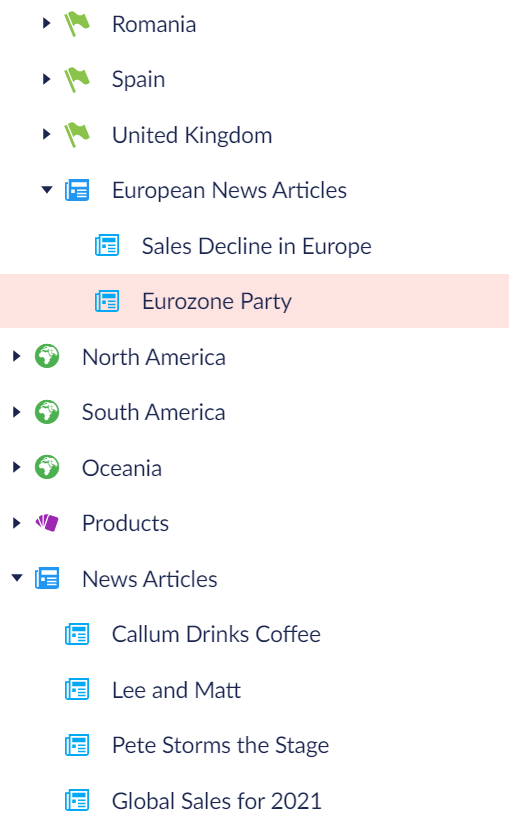Expand the South America node arrow
Screen dimensions: 509x836
pyautogui.click(x=17, y=411)
